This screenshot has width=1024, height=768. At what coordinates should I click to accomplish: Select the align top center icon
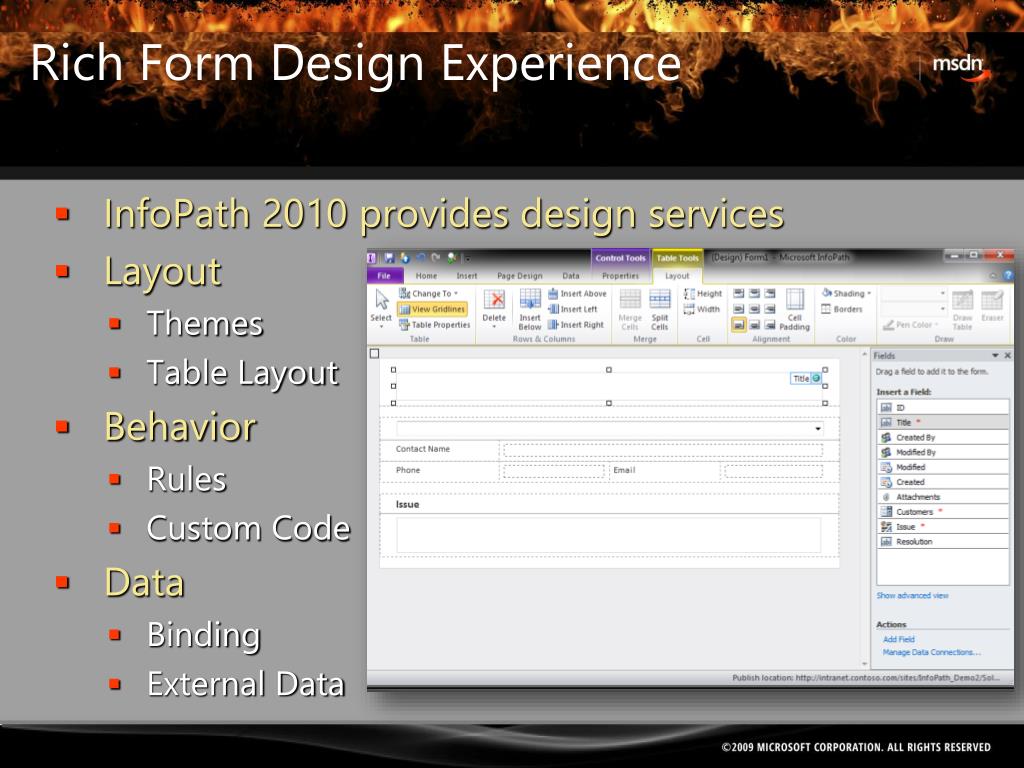click(754, 294)
